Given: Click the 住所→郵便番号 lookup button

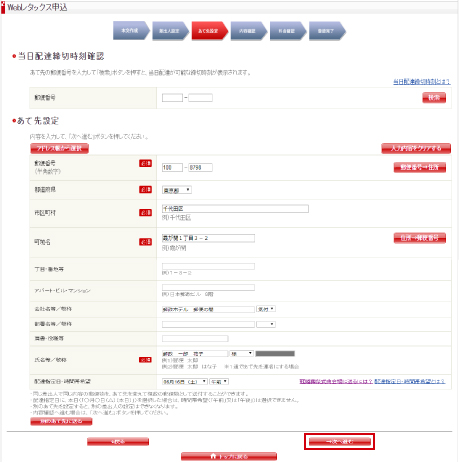Looking at the screenshot, I should [x=420, y=238].
